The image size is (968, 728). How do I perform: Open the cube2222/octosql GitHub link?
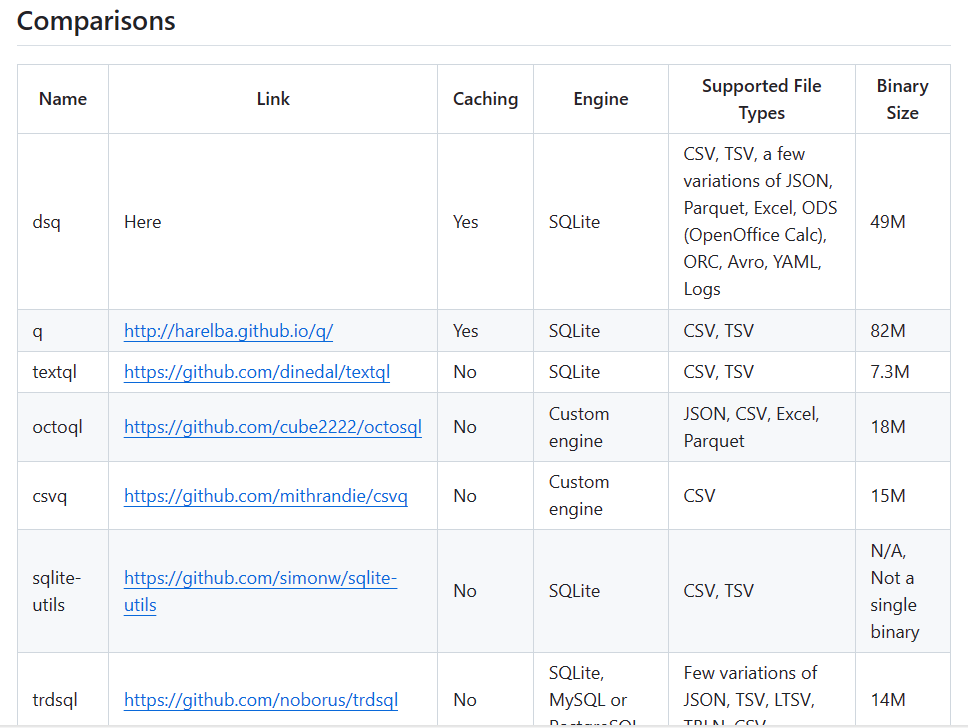272,427
